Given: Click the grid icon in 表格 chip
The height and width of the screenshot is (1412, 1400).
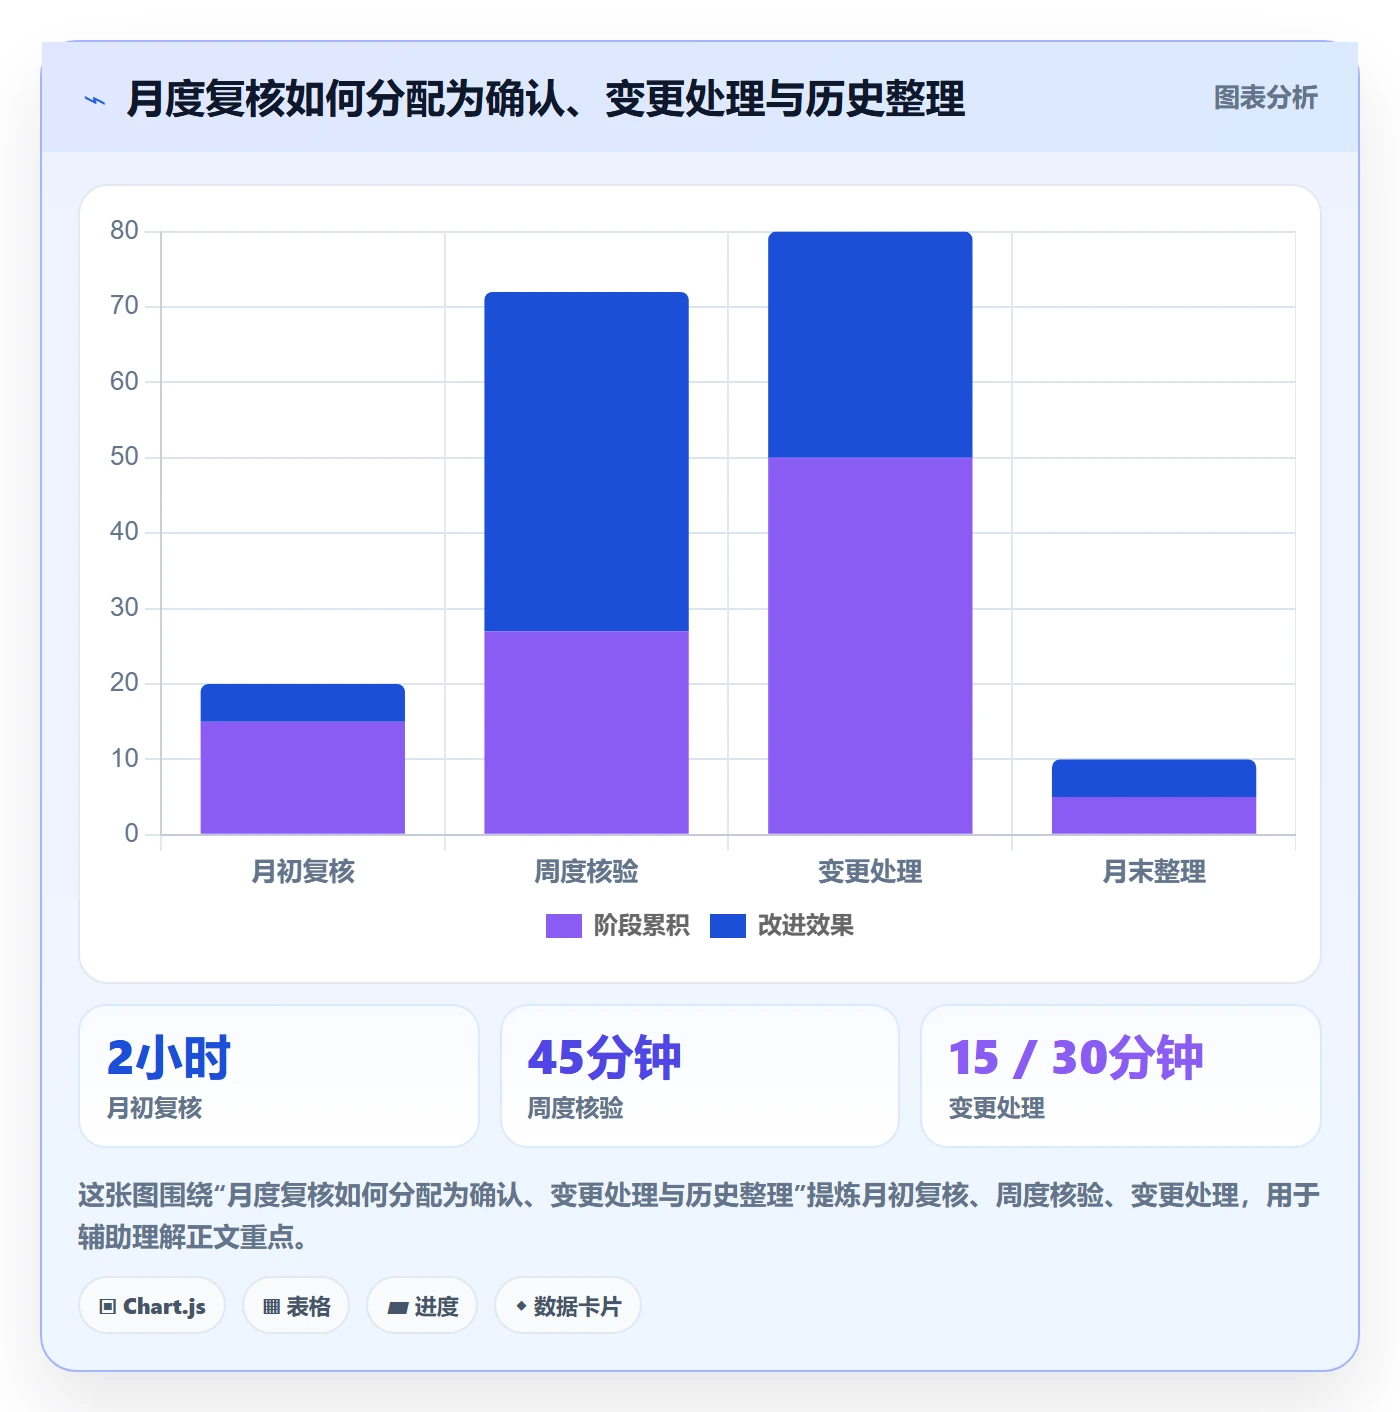Looking at the screenshot, I should pyautogui.click(x=271, y=1307).
